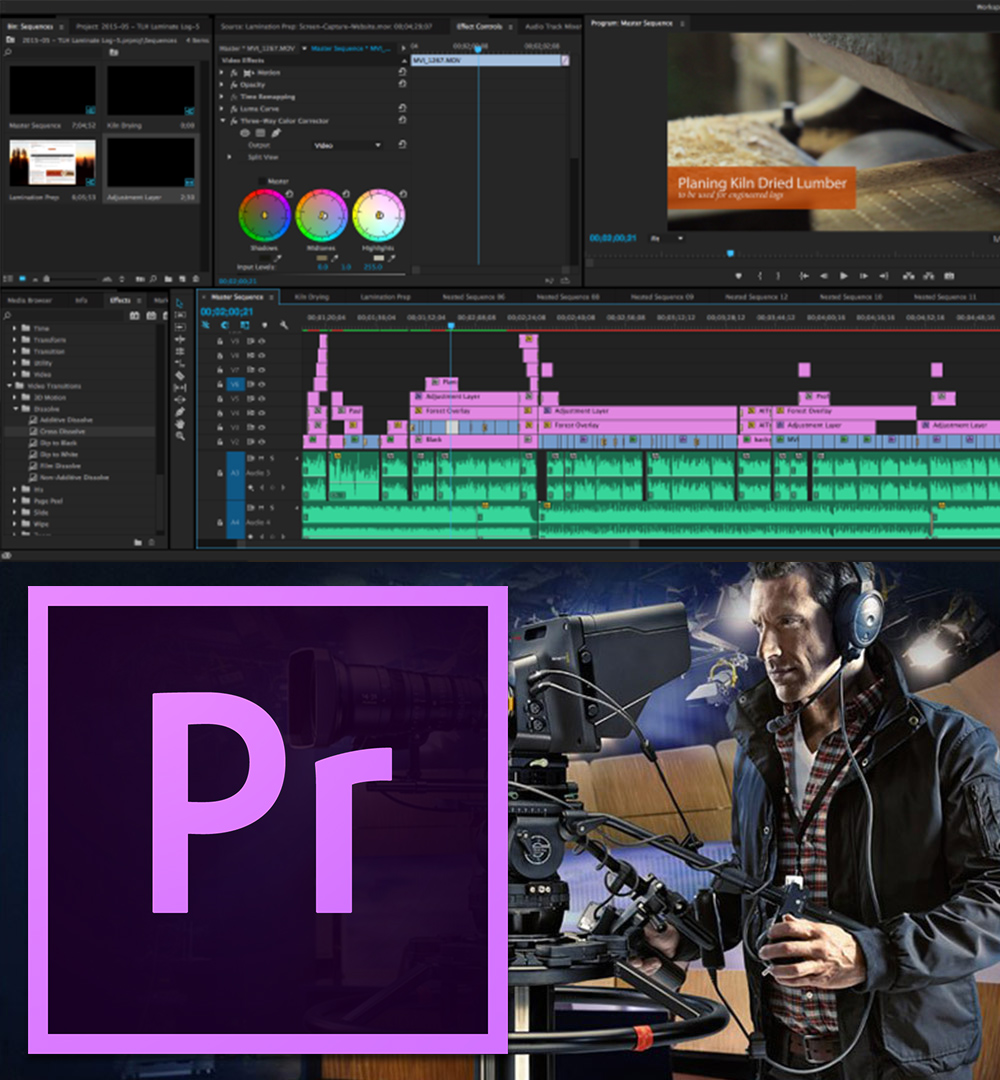This screenshot has width=1000, height=1080.
Task: Click the Highlights color wheel
Action: click(x=379, y=216)
